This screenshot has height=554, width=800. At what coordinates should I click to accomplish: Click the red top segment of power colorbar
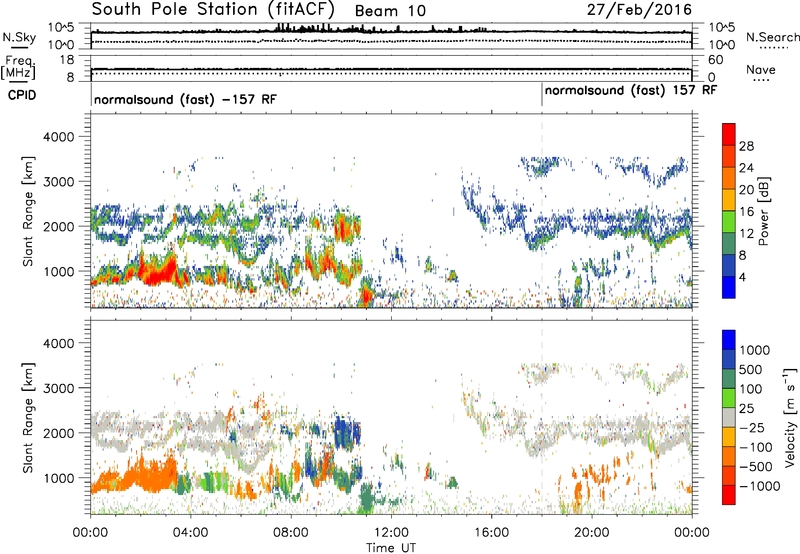[x=729, y=135]
